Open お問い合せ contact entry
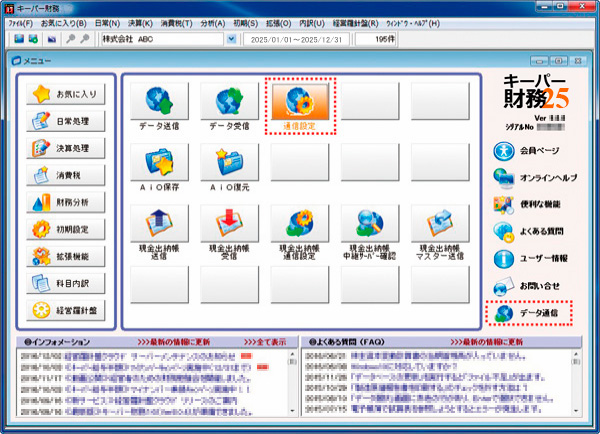This screenshot has height=434, width=600. pos(526,286)
